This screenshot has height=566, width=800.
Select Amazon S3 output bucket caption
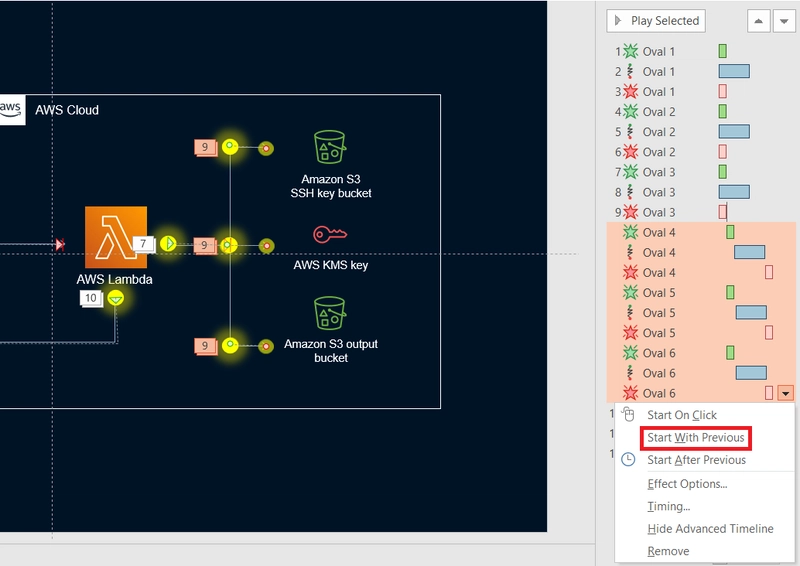point(331,351)
